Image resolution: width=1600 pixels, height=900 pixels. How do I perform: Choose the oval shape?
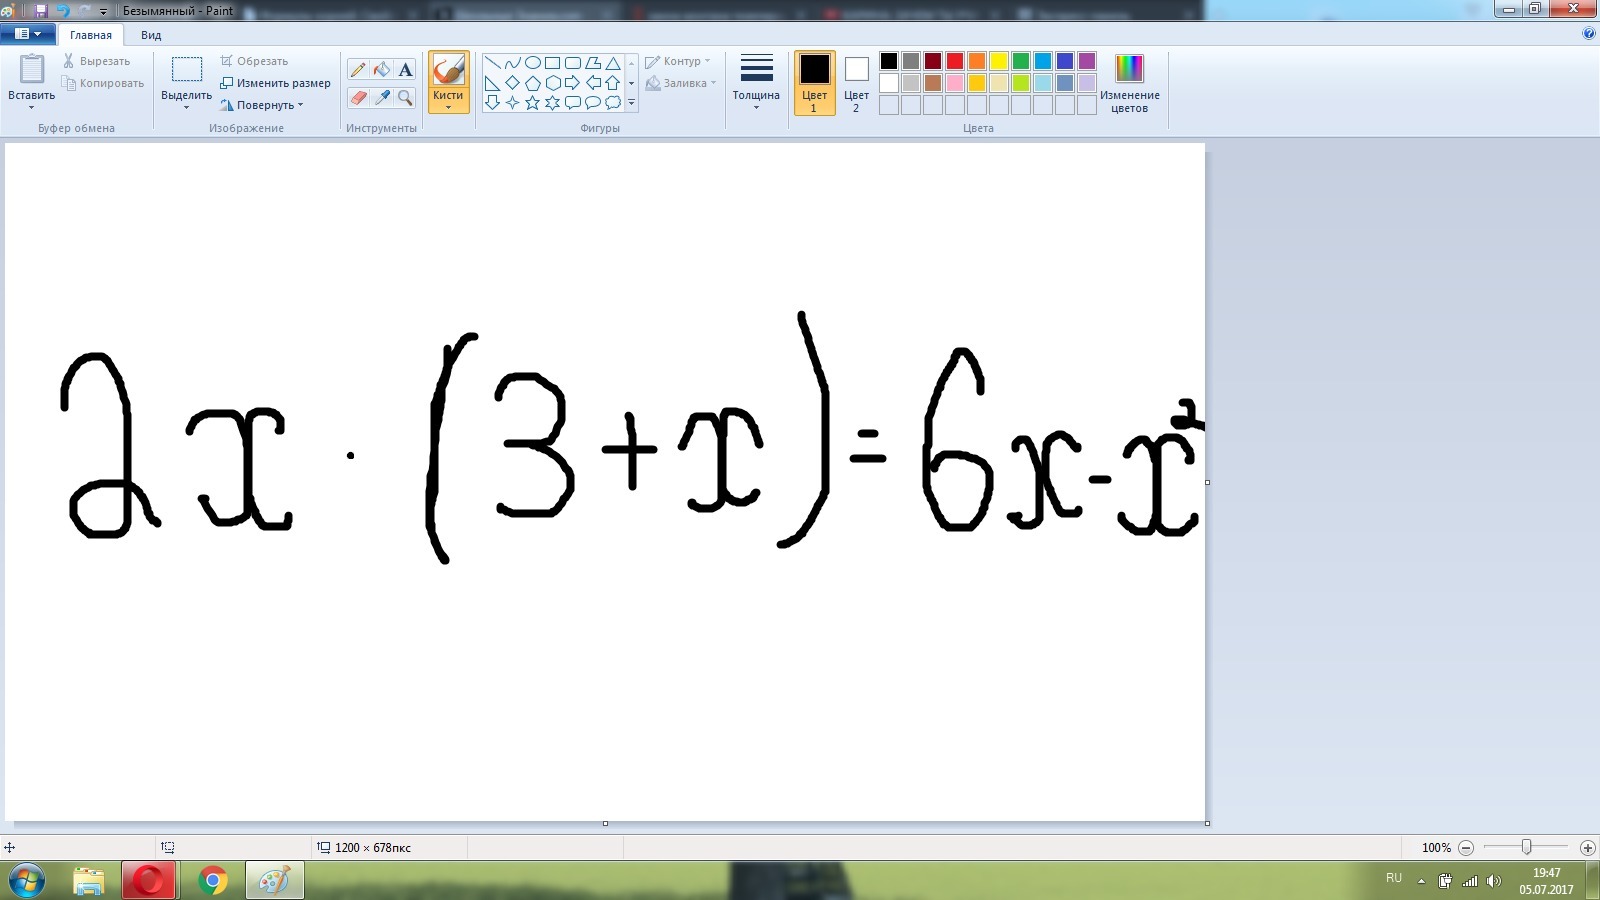[533, 63]
